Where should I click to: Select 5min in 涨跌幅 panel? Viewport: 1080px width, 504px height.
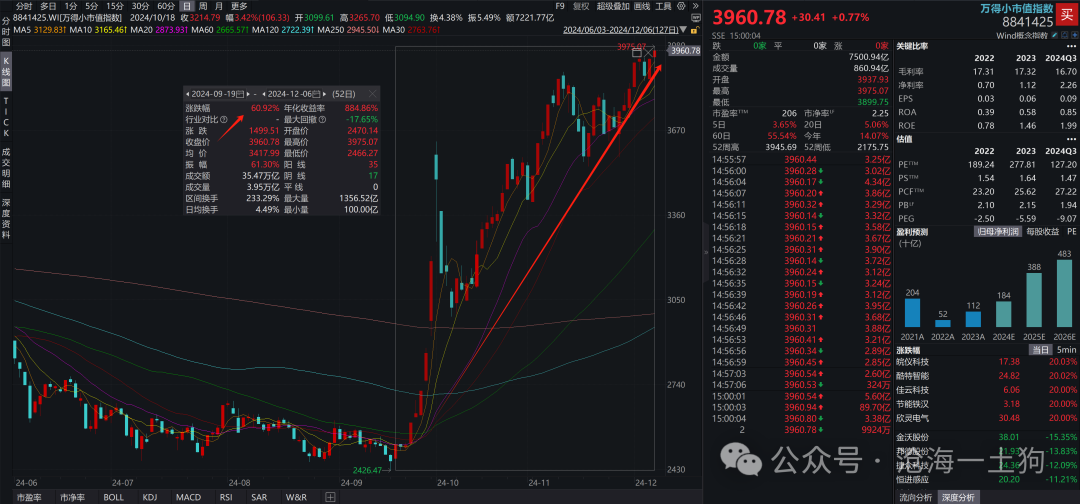tap(1066, 350)
